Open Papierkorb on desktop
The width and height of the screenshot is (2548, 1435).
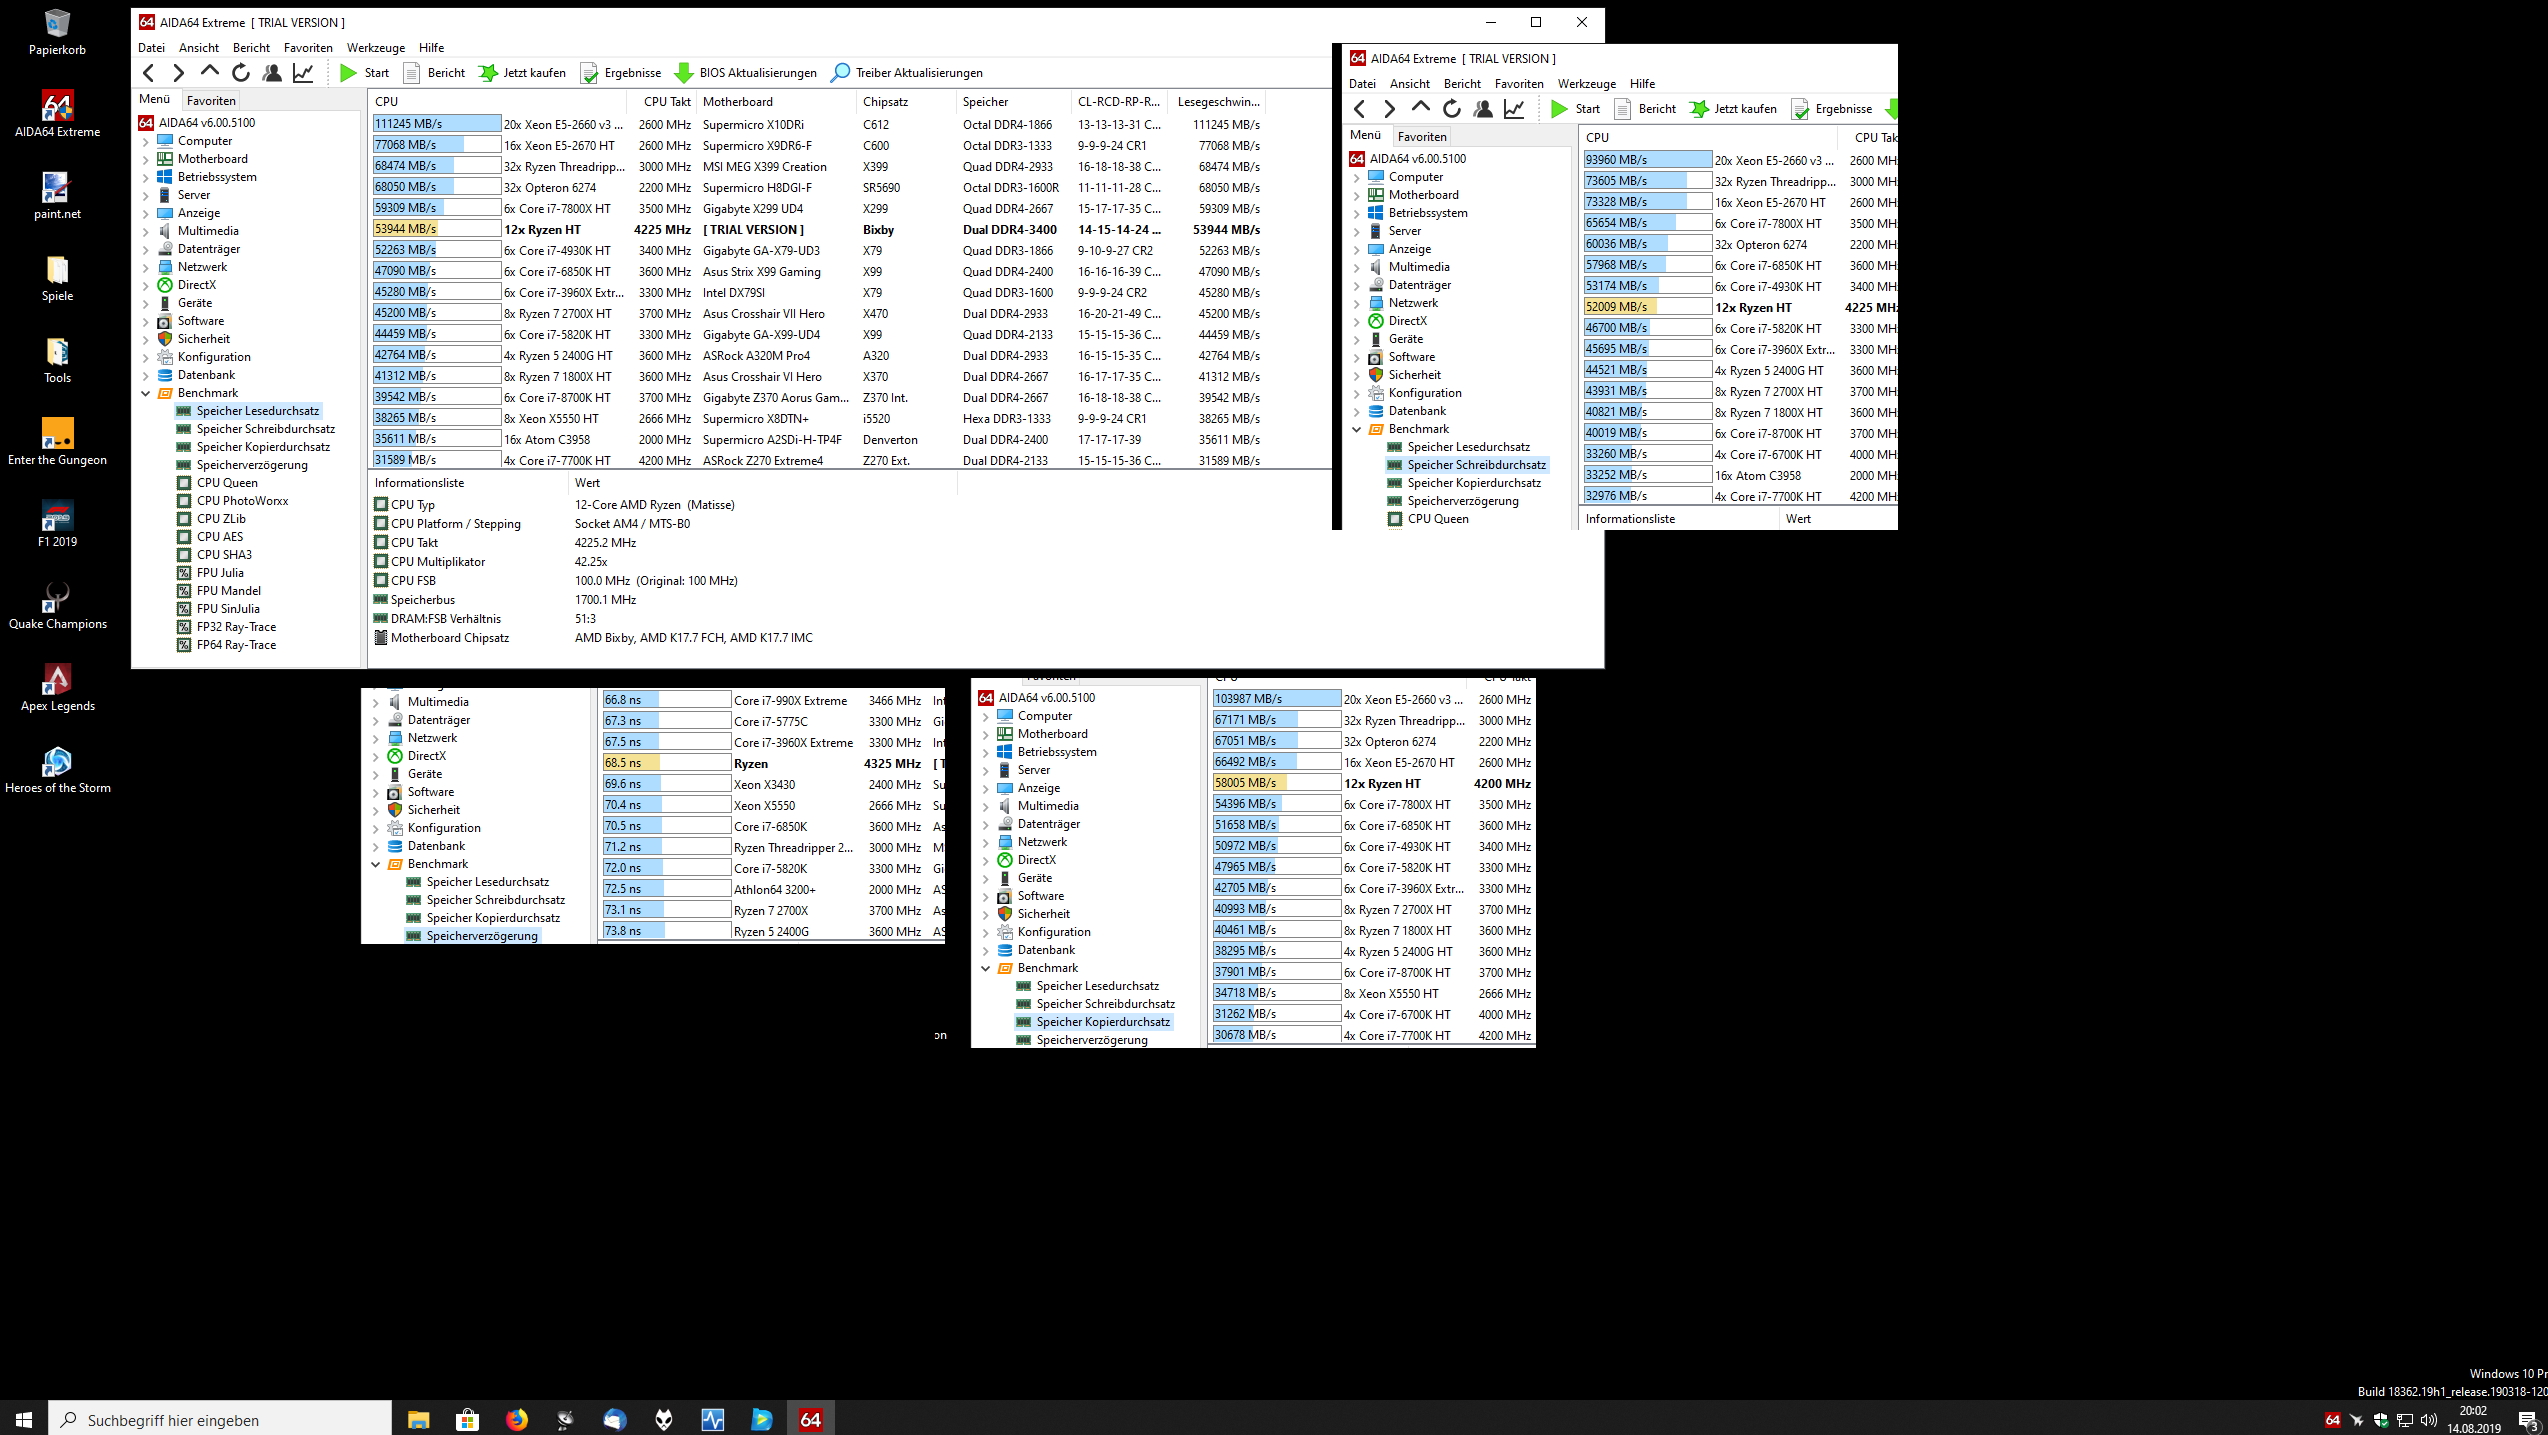(x=57, y=31)
